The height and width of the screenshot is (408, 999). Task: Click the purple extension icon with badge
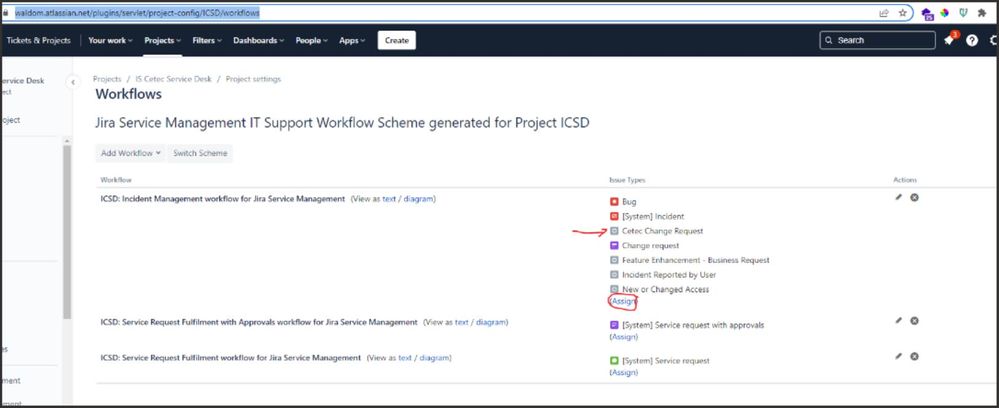click(928, 13)
